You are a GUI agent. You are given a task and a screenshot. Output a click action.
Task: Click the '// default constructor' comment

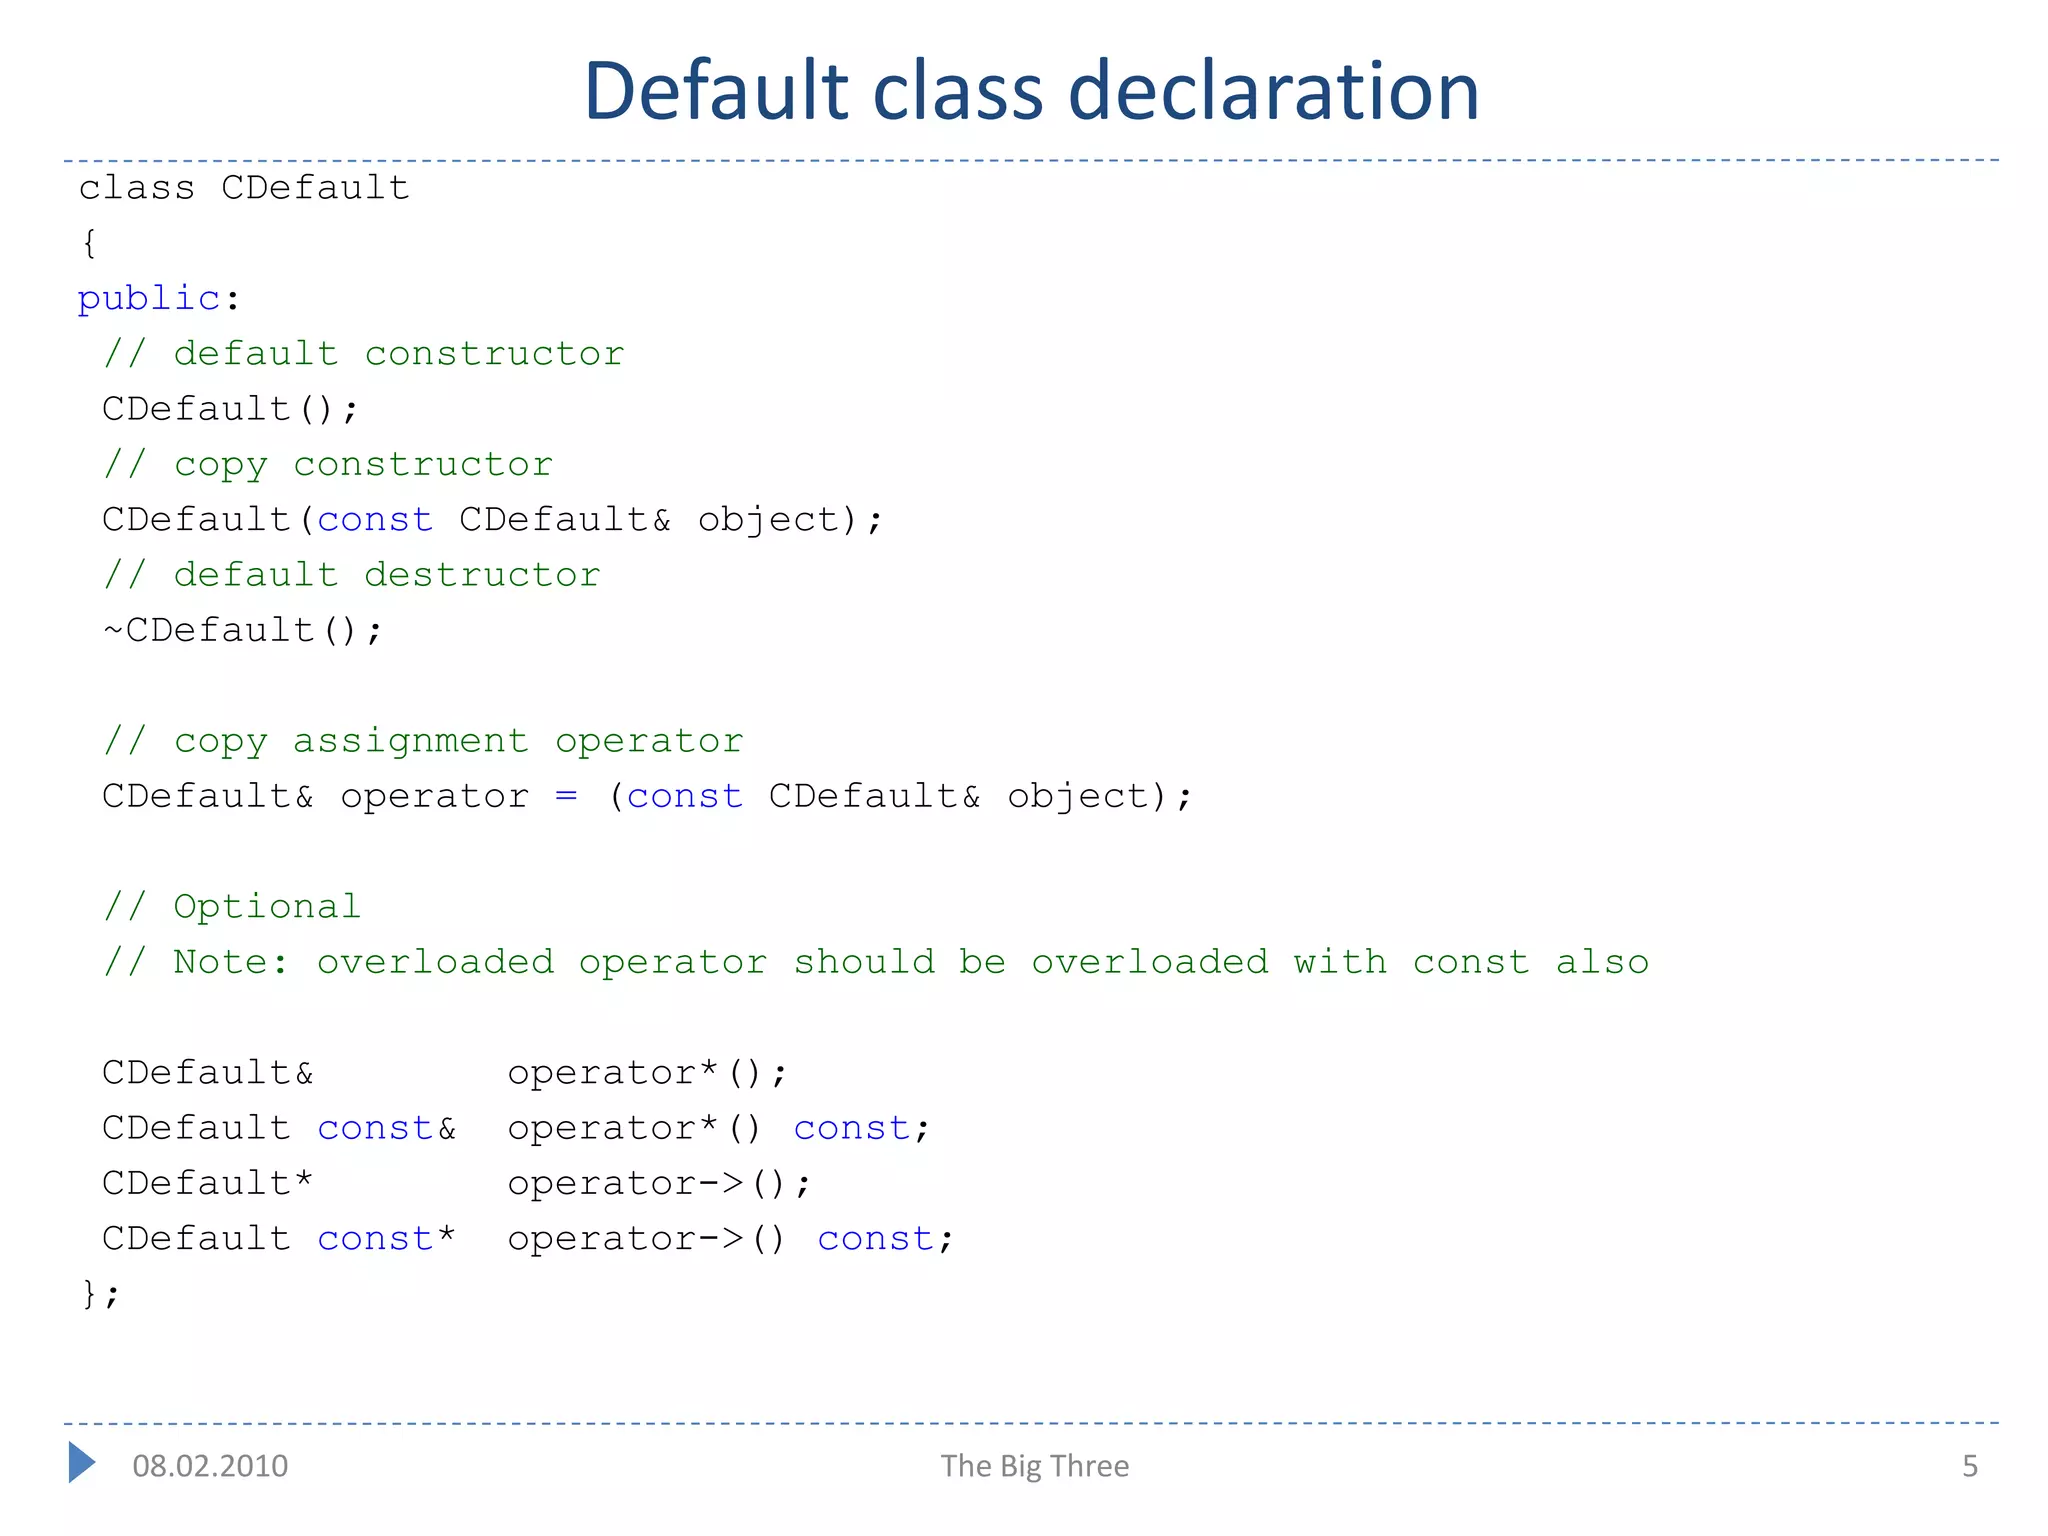364,354
